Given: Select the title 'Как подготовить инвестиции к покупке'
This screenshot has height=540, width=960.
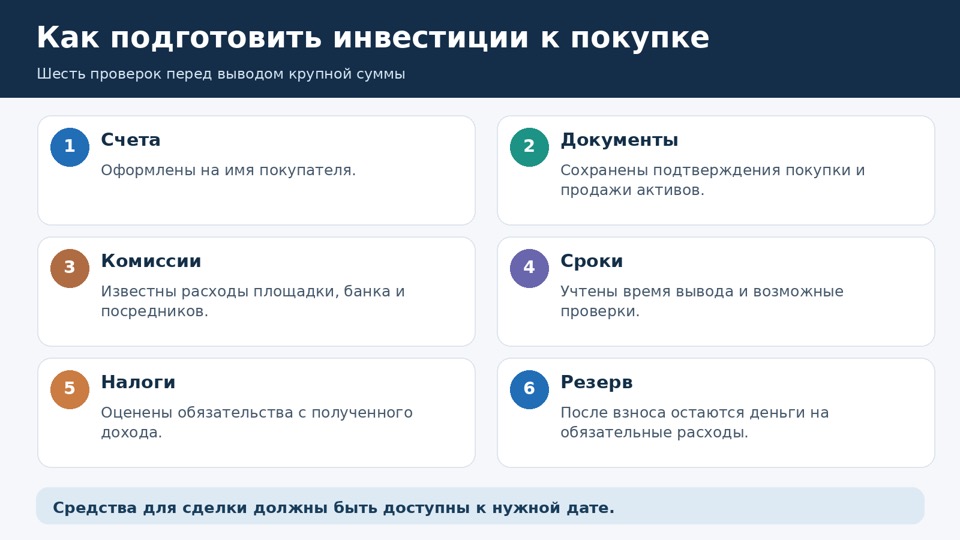Looking at the screenshot, I should coord(373,37).
